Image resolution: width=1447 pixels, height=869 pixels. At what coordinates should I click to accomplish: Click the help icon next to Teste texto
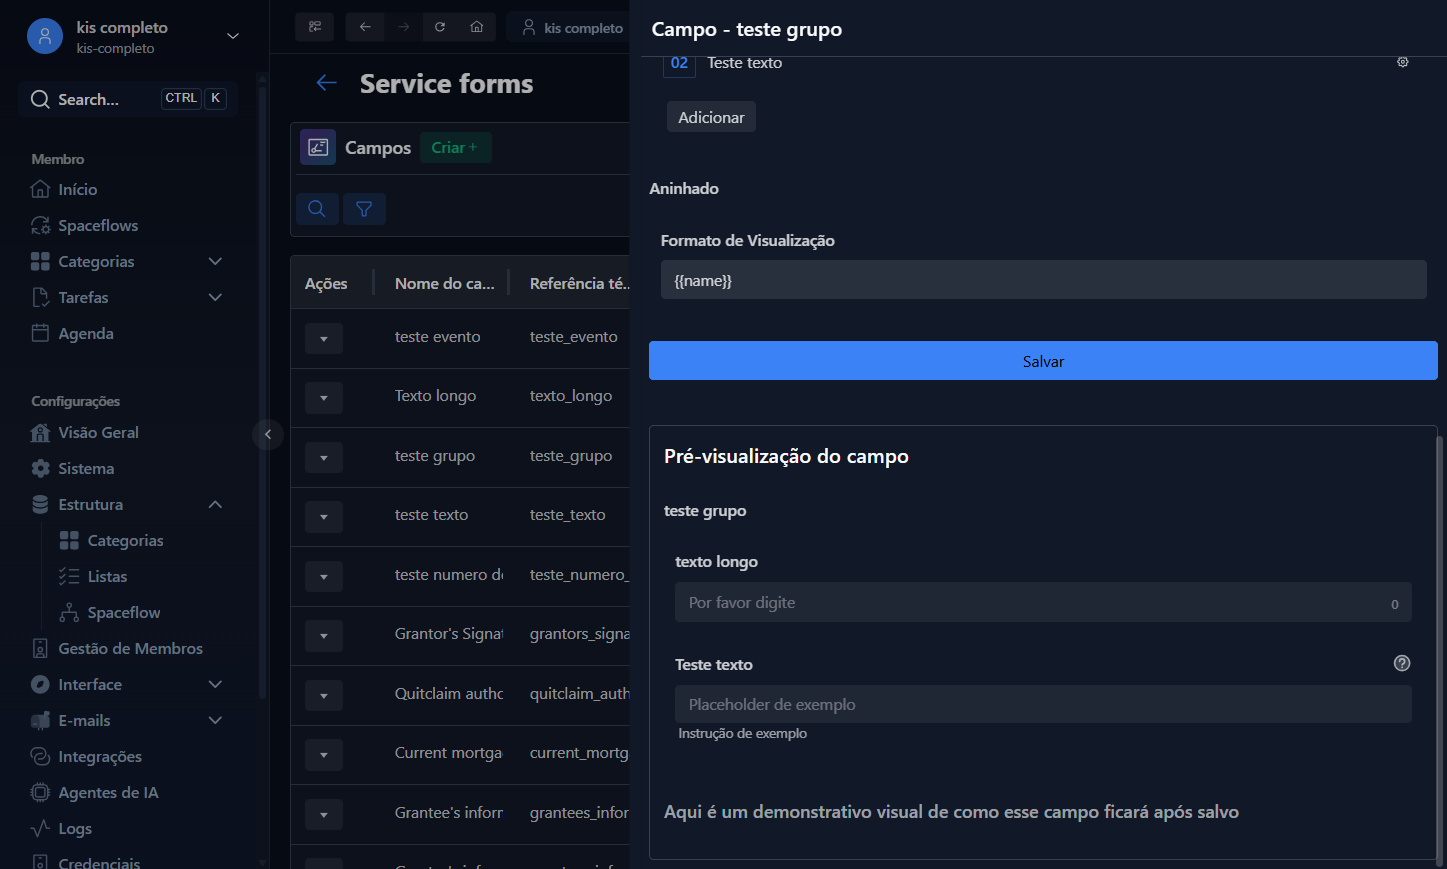tap(1402, 663)
